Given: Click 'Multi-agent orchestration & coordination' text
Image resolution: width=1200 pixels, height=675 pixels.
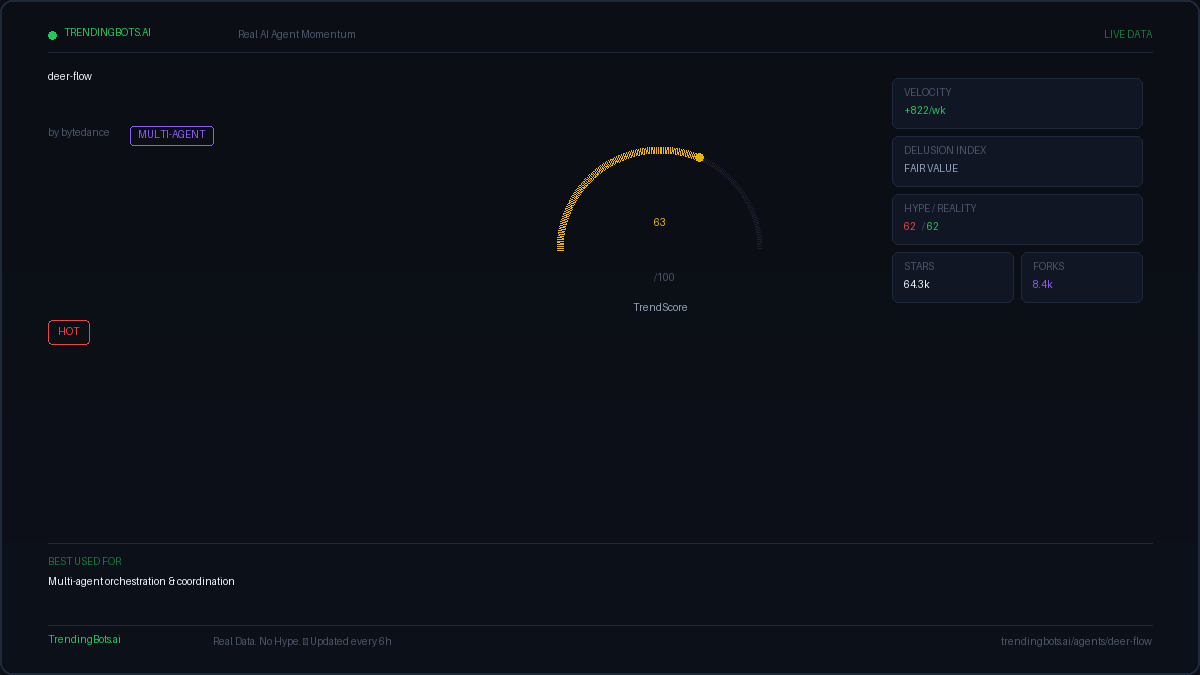Looking at the screenshot, I should coord(141,581).
